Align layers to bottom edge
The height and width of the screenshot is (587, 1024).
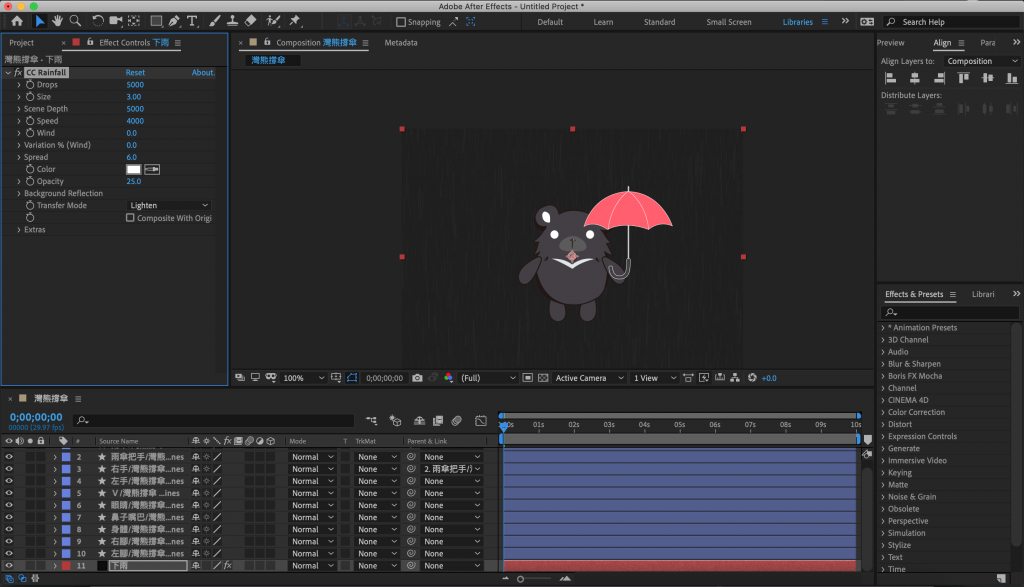pyautogui.click(x=1012, y=78)
